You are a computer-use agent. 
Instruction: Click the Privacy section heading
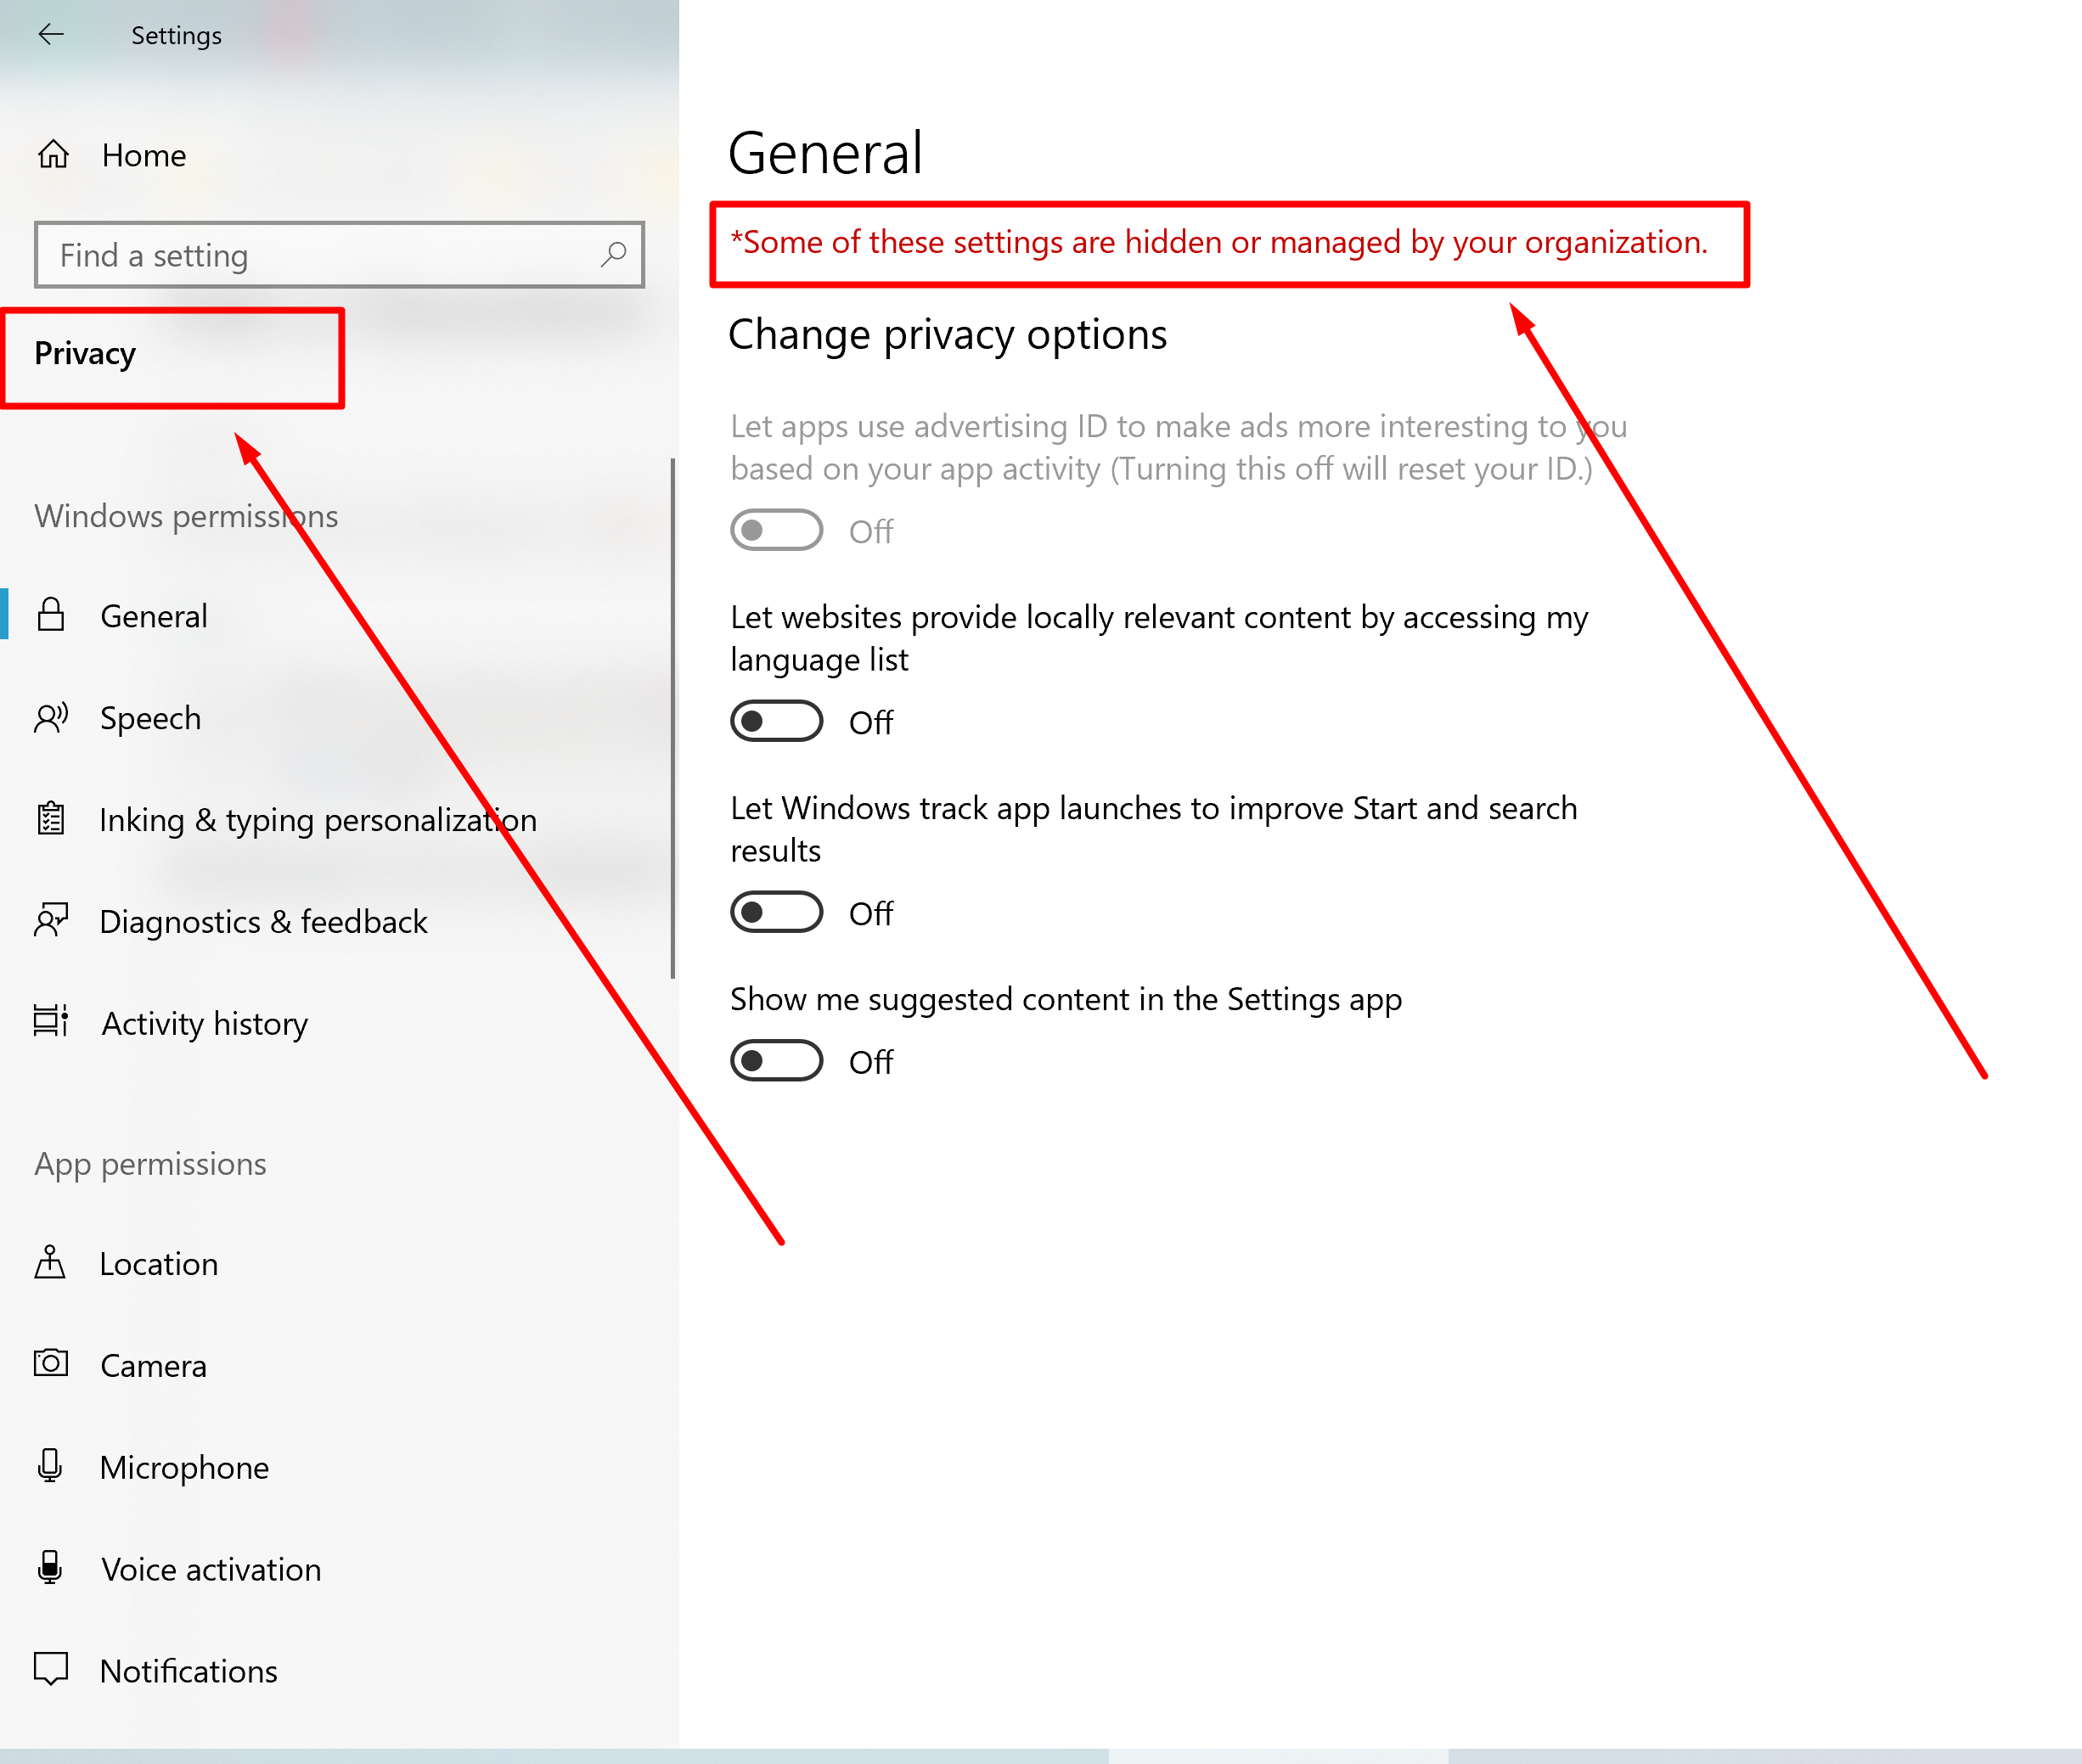pyautogui.click(x=86, y=354)
